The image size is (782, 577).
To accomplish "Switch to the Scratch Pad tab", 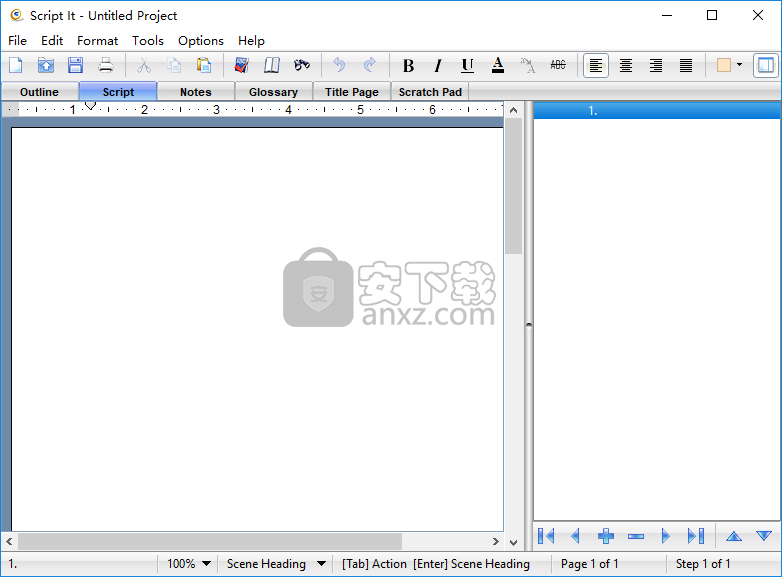I will 430,92.
